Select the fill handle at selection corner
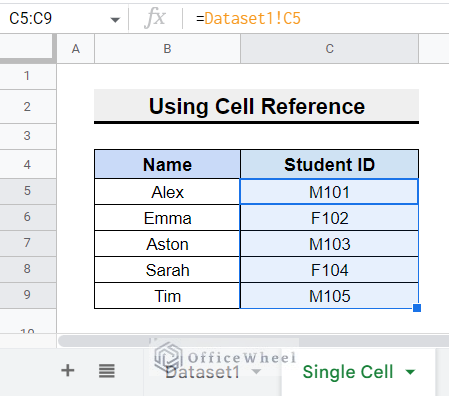The height and width of the screenshot is (396, 449). (417, 308)
